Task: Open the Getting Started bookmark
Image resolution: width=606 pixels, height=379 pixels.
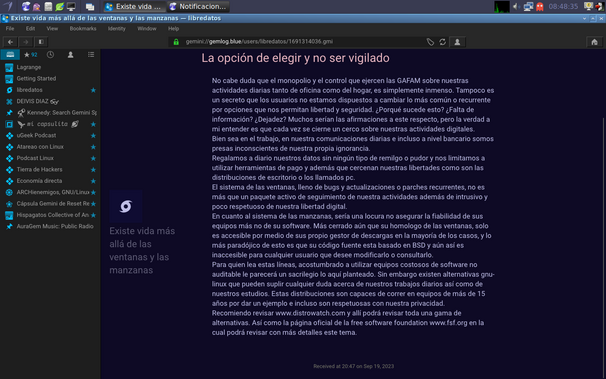Action: (50, 78)
